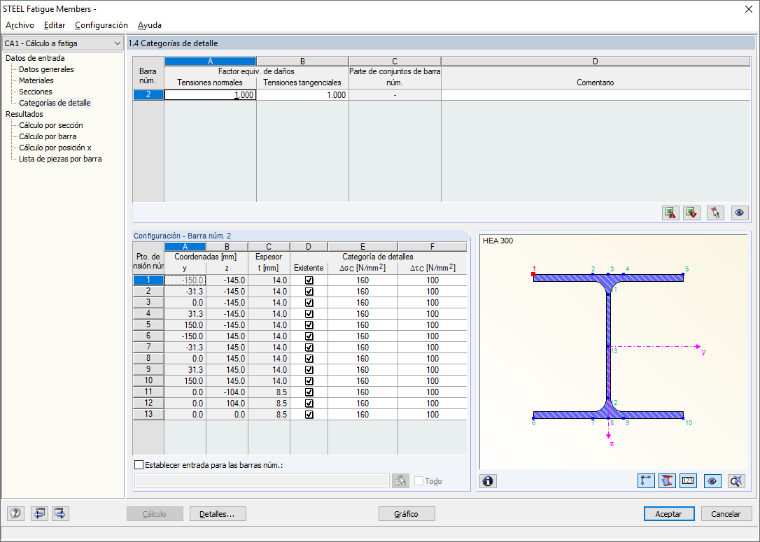Viewport: 760px width, 542px height.
Task: Uncheck Existente checkbox for stress point 13
Action: click(x=309, y=414)
